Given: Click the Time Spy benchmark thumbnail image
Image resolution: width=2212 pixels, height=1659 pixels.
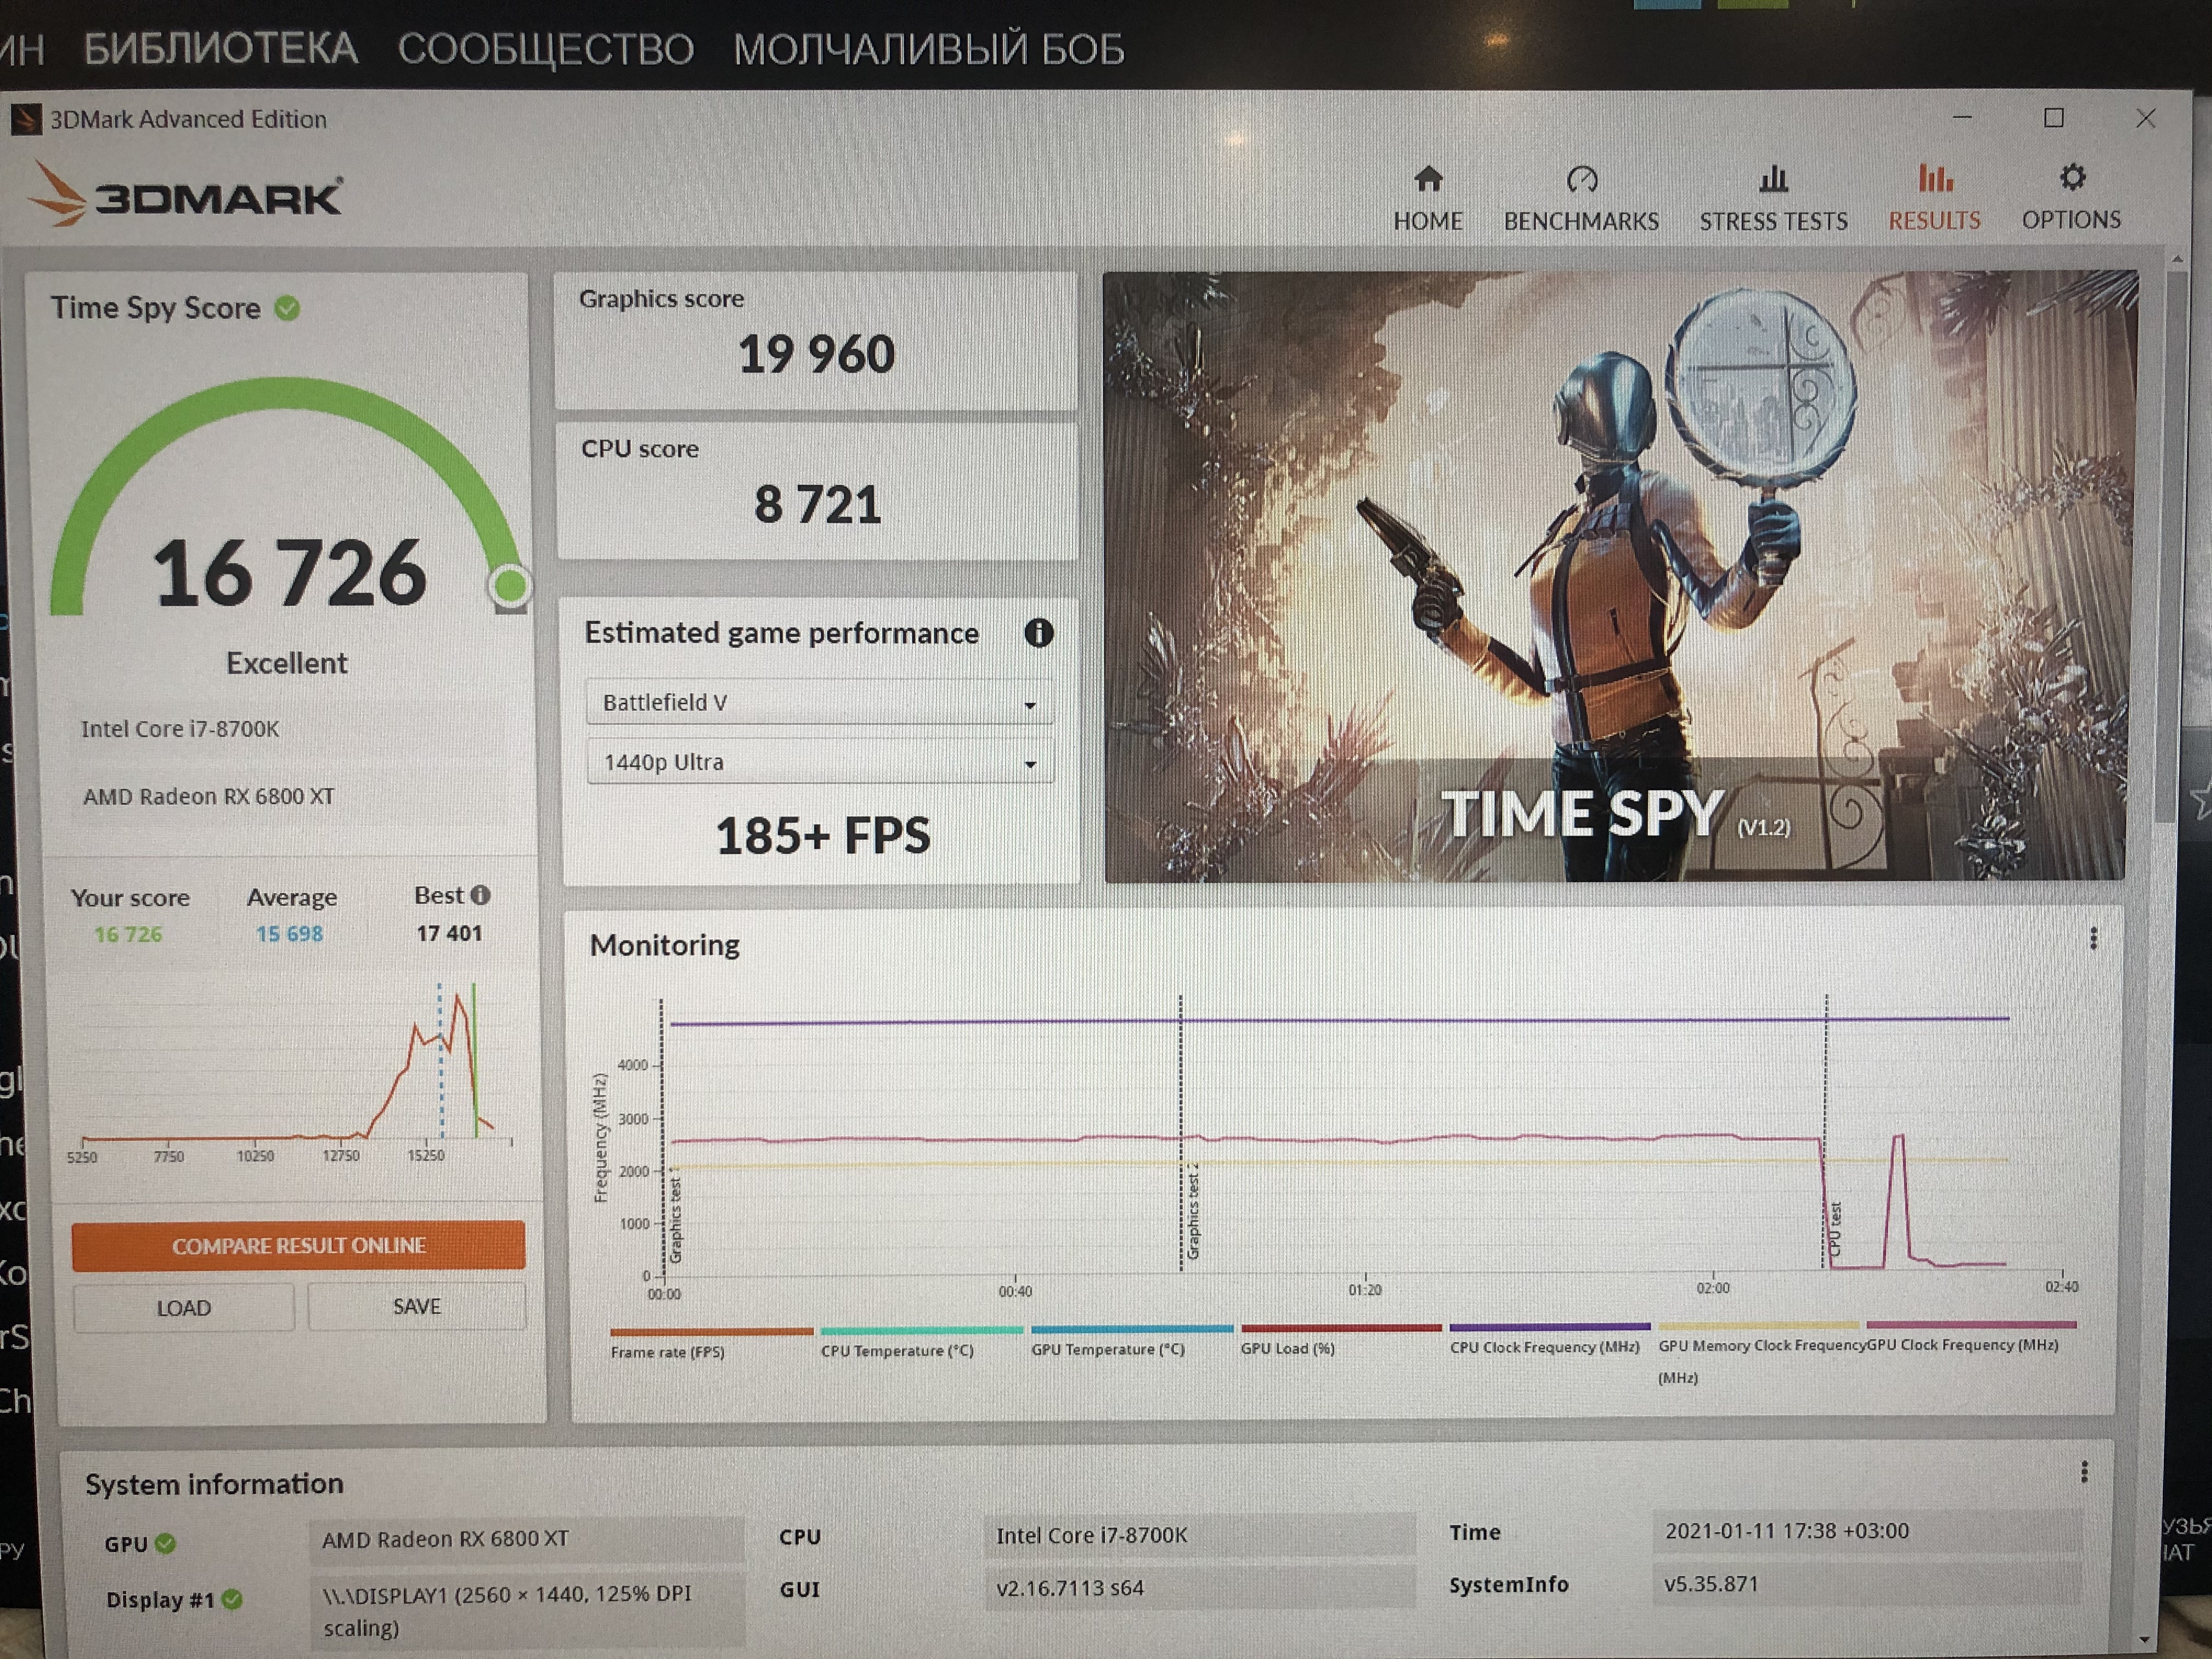Looking at the screenshot, I should click(1619, 576).
